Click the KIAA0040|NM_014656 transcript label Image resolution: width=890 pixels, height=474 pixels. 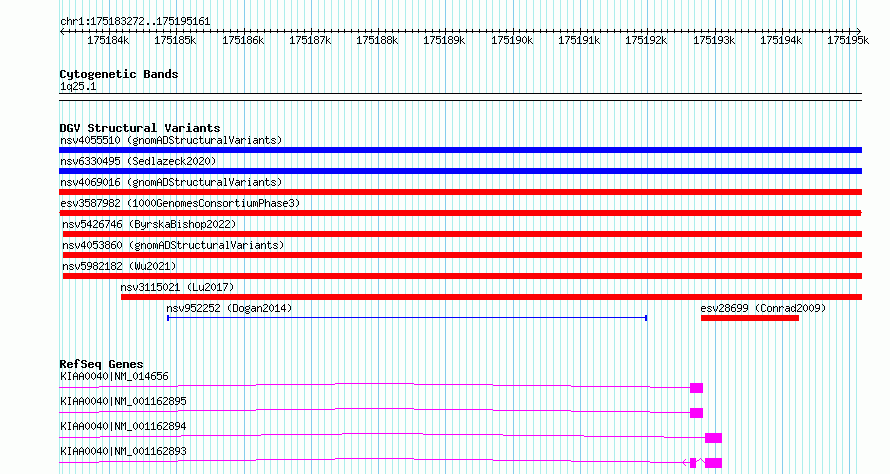coord(114,376)
